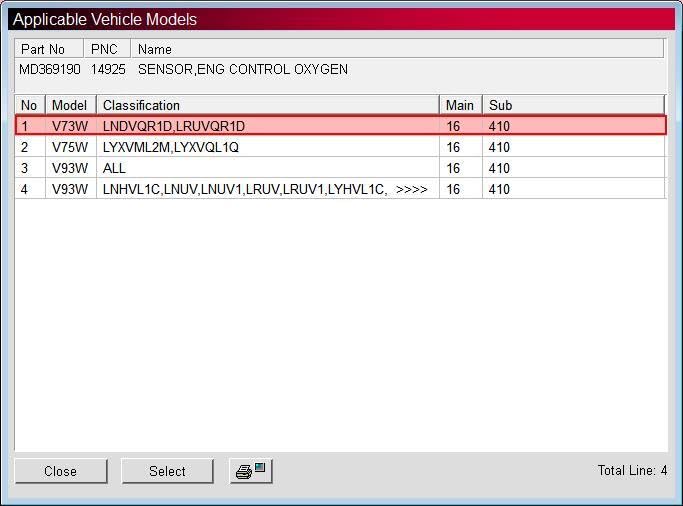
Task: Click the Classification column header
Action: point(267,105)
